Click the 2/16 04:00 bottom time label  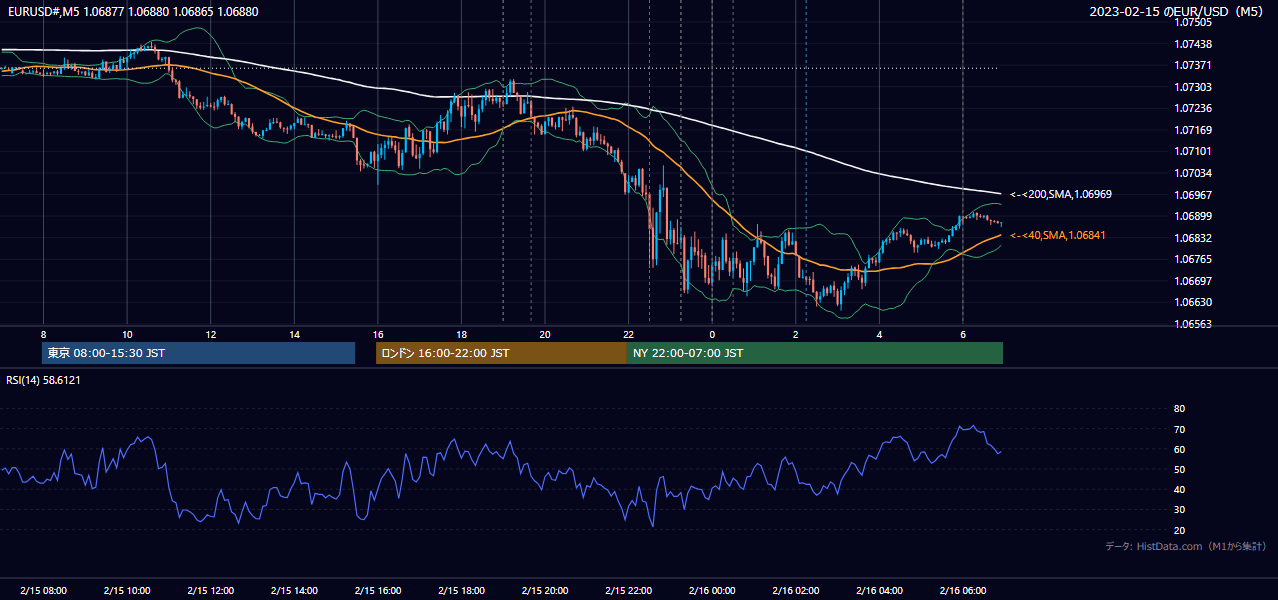point(879,591)
